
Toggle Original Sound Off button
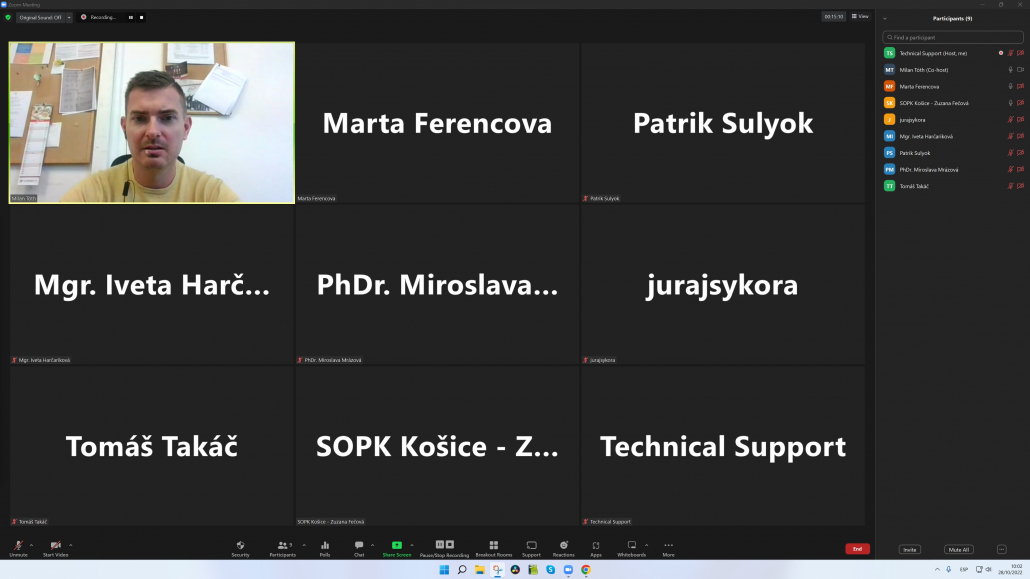point(42,17)
